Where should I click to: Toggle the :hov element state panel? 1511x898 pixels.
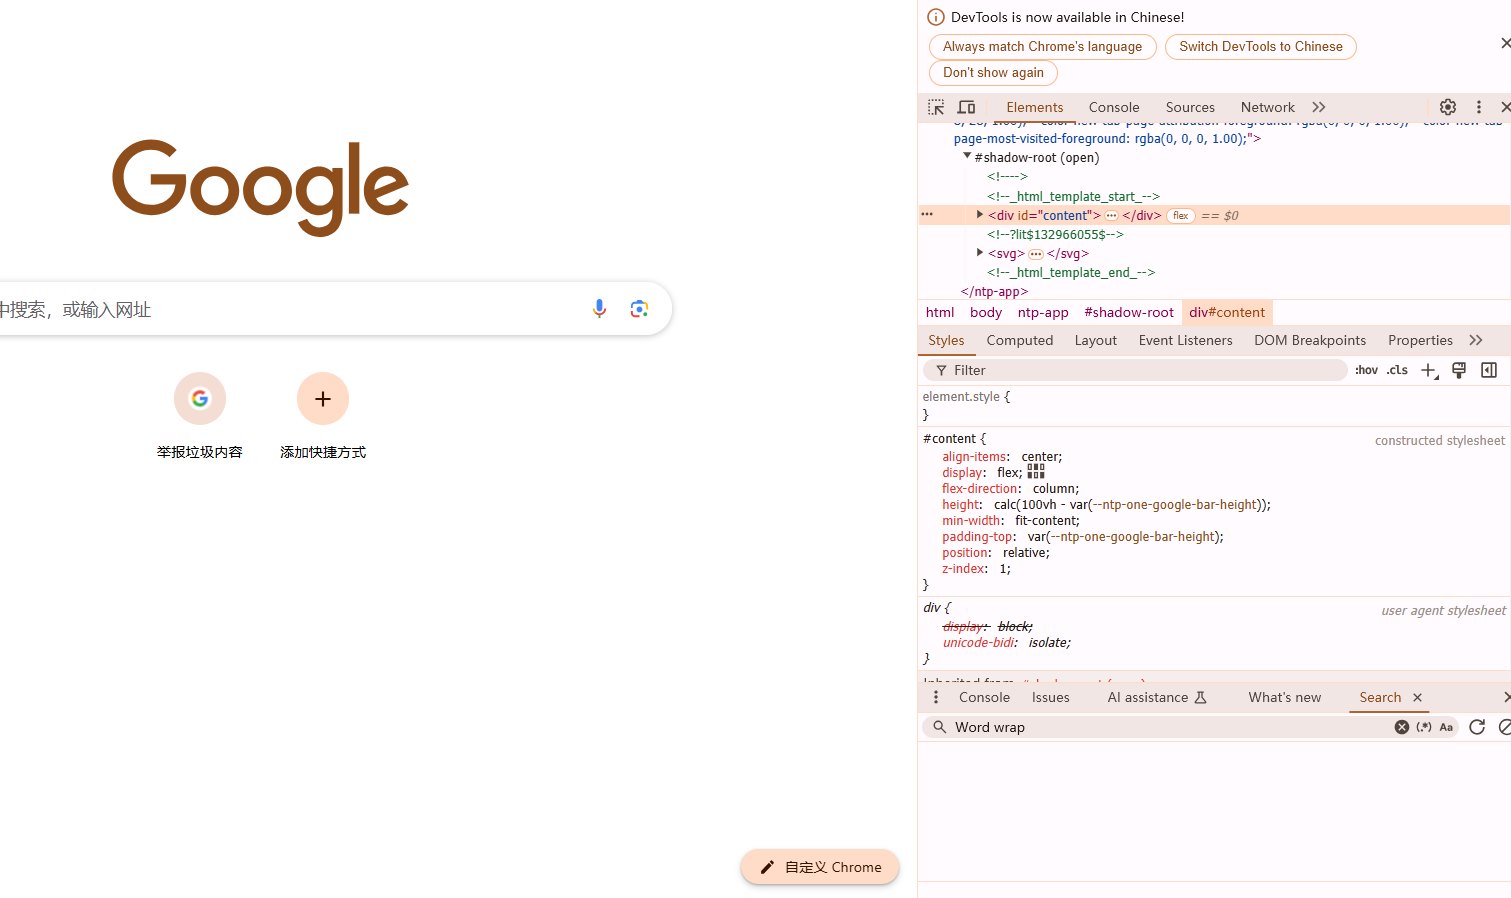tap(1366, 370)
